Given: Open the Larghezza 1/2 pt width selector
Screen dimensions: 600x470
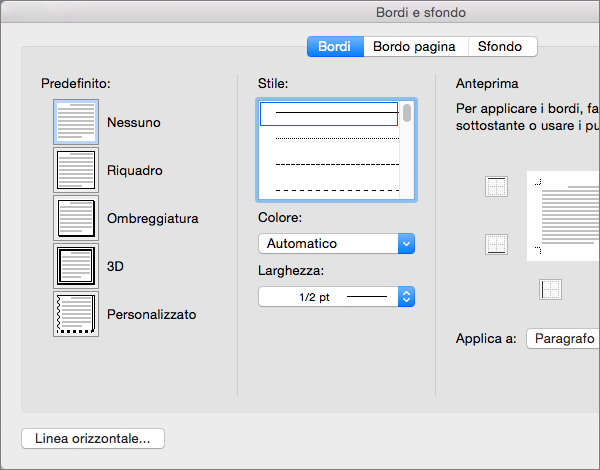Looking at the screenshot, I should pyautogui.click(x=336, y=297).
